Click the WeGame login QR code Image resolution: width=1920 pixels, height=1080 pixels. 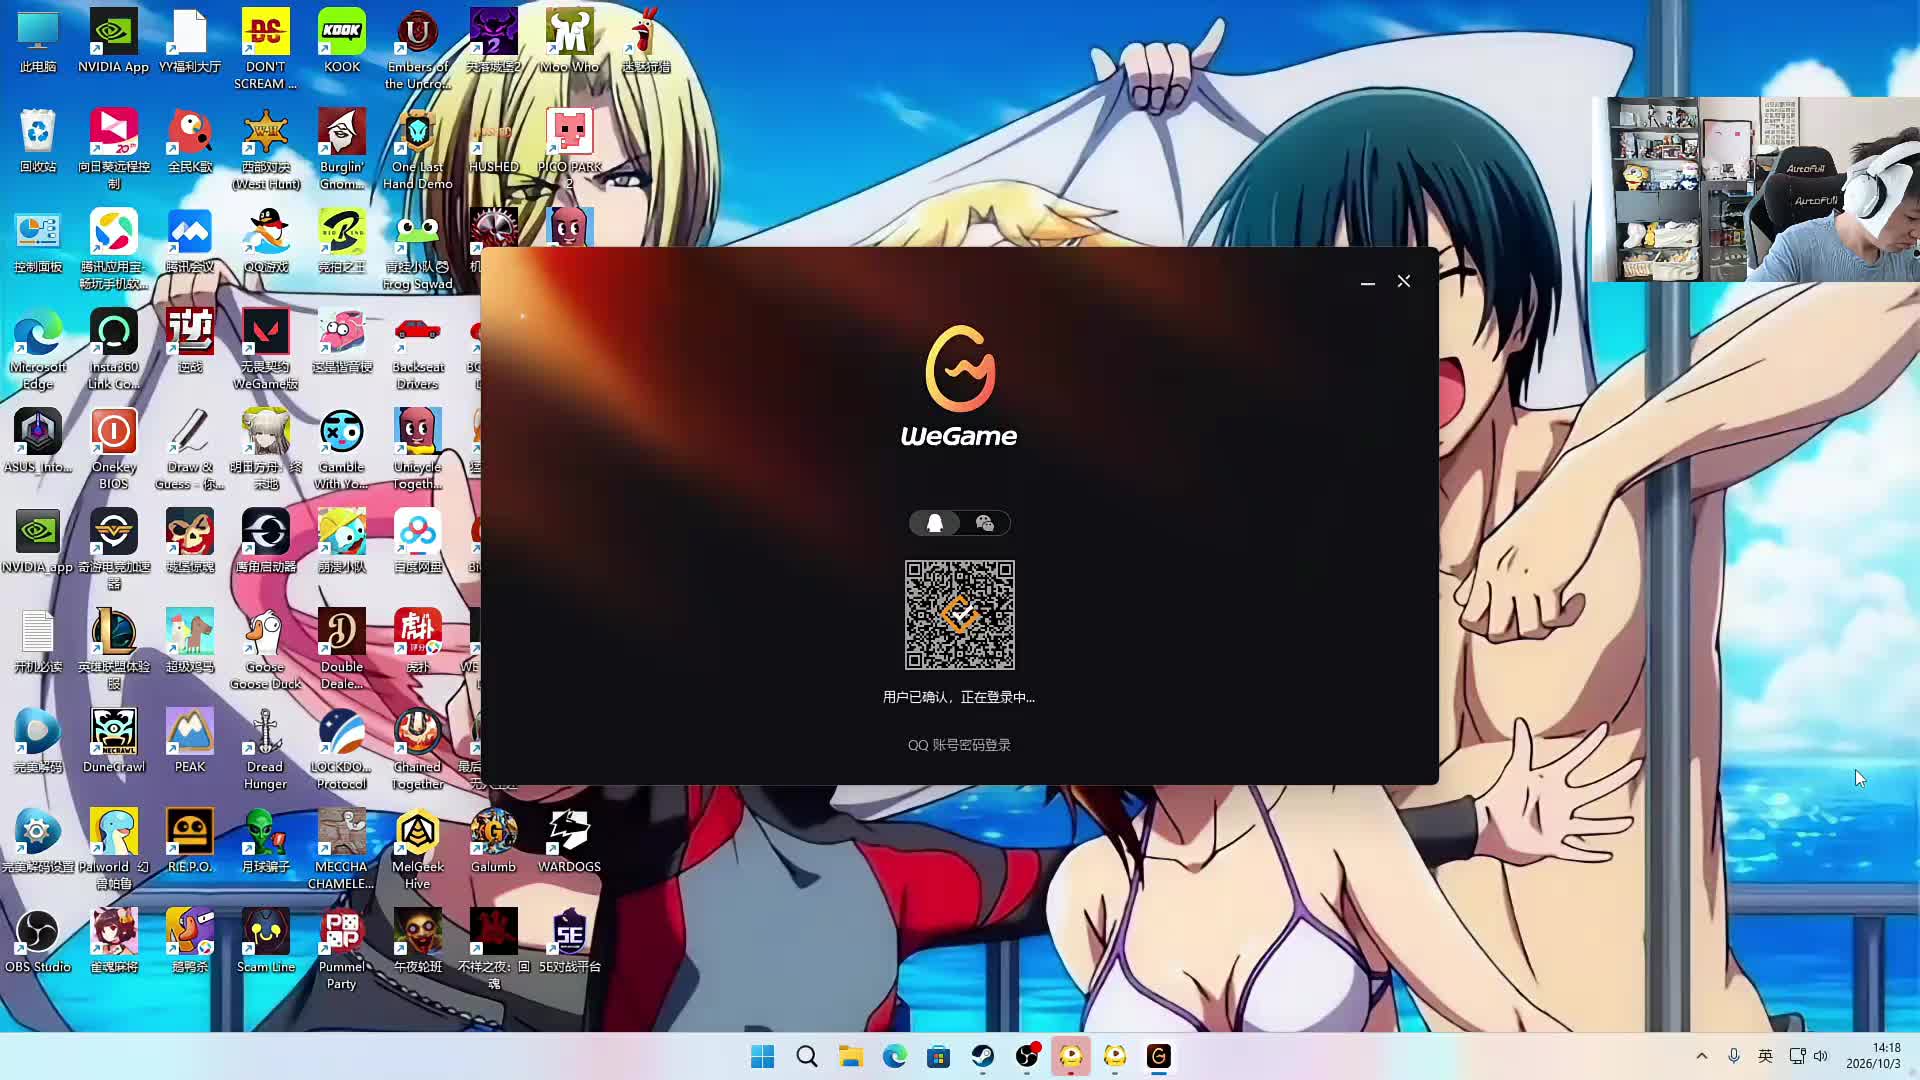tap(960, 615)
